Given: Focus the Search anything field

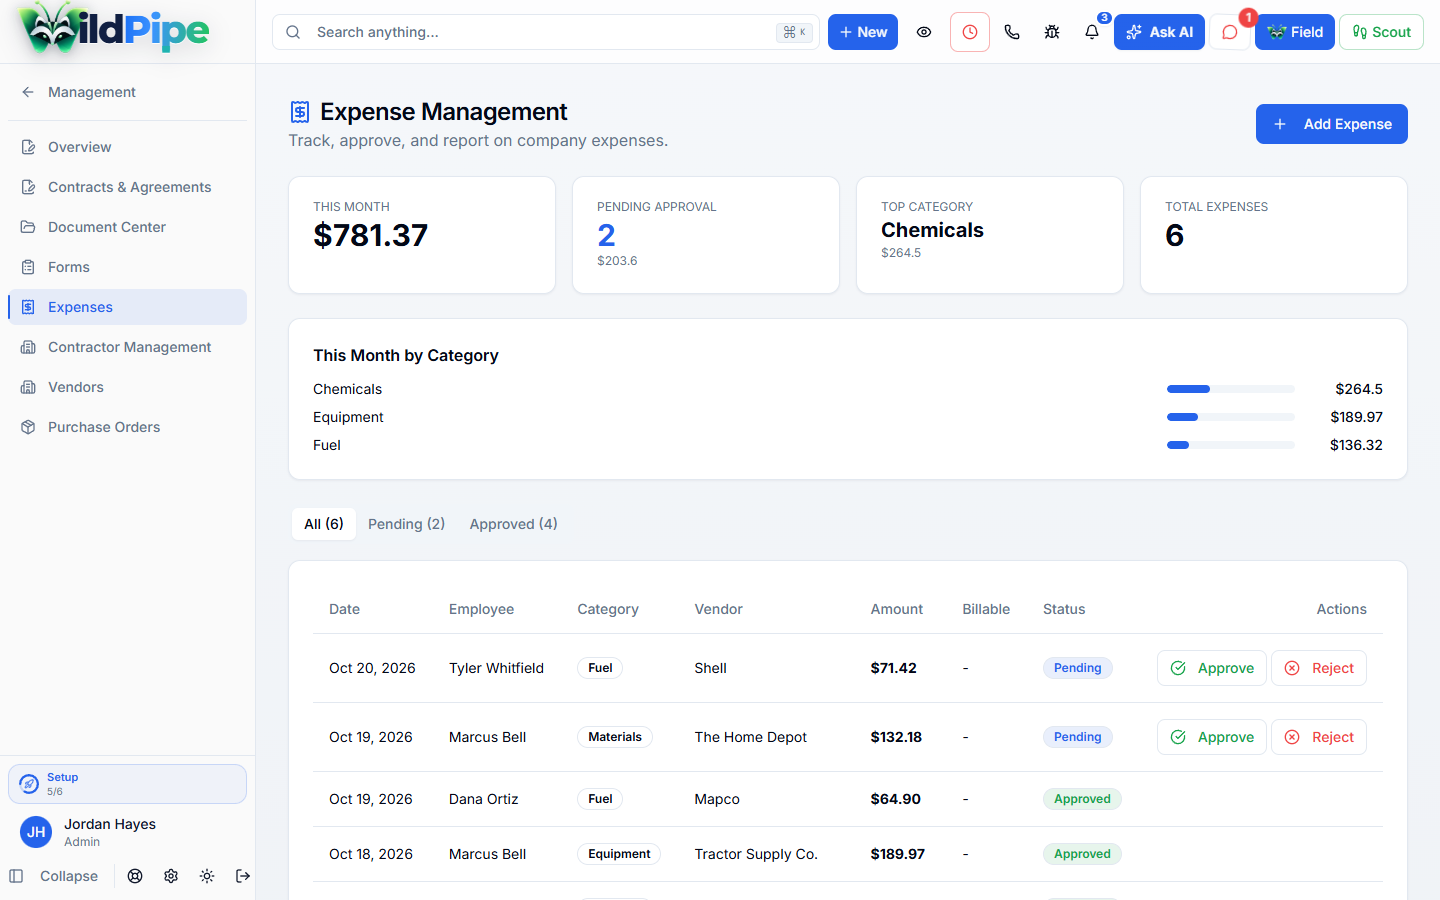Looking at the screenshot, I should [546, 32].
